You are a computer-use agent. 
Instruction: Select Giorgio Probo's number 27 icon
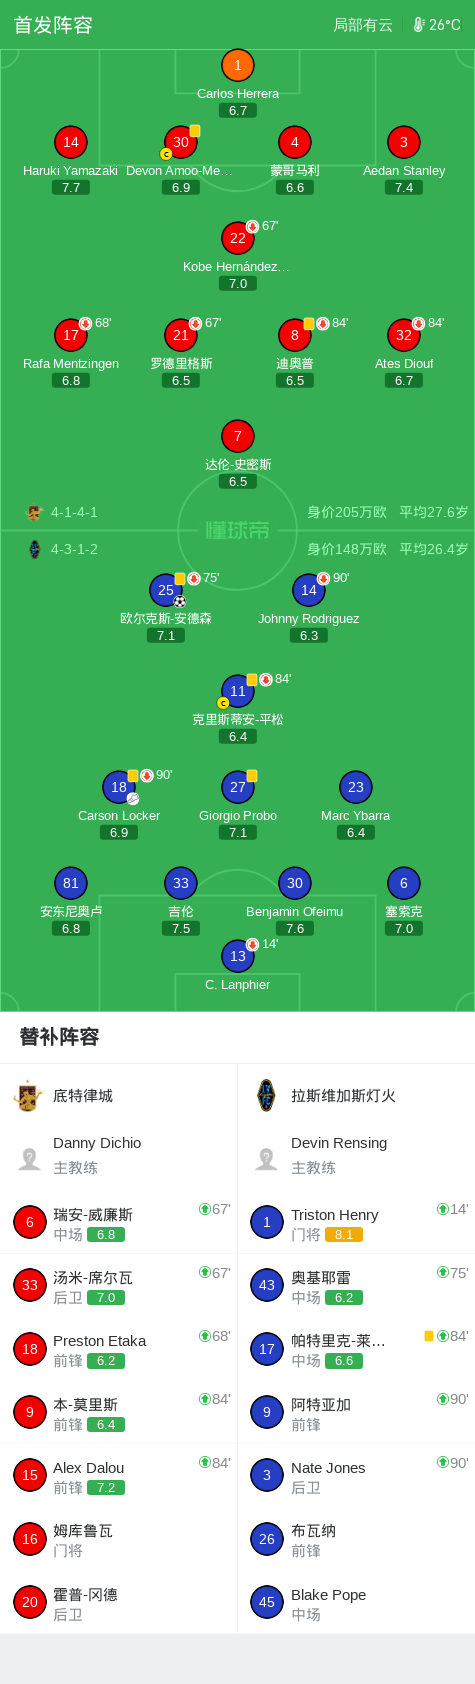click(x=238, y=787)
